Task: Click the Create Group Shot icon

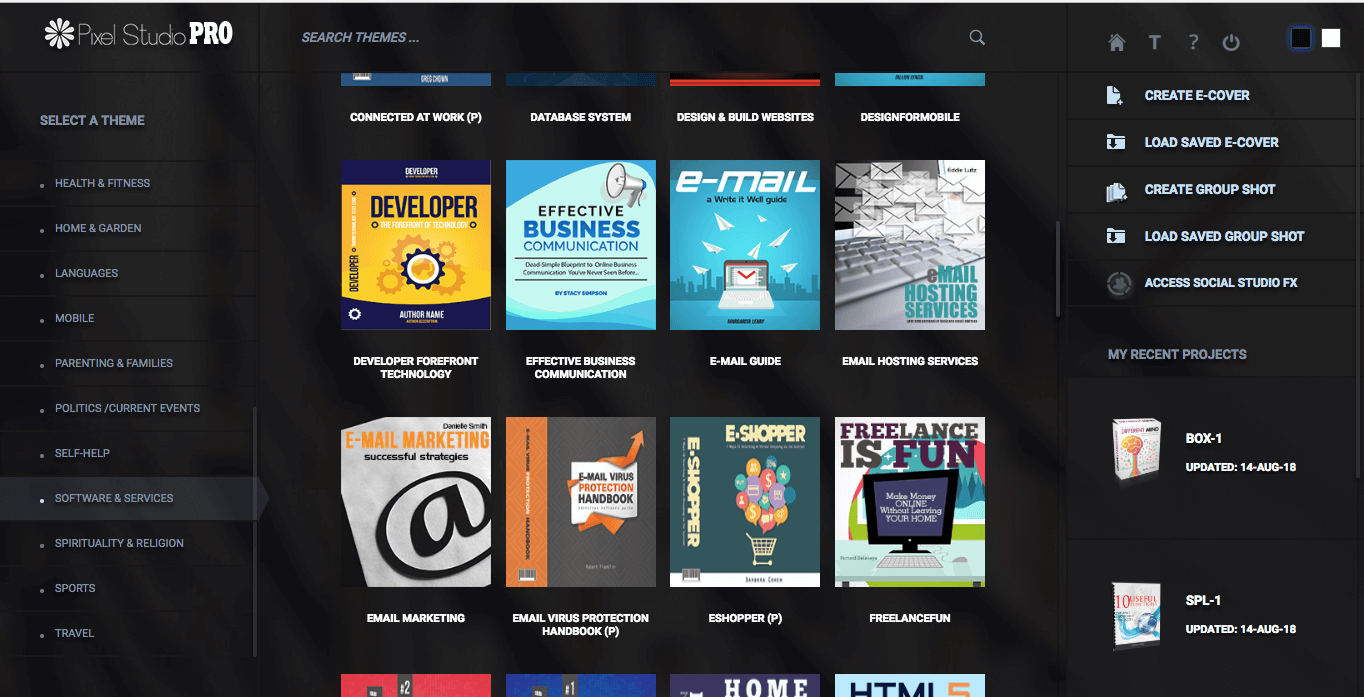Action: 1116,190
